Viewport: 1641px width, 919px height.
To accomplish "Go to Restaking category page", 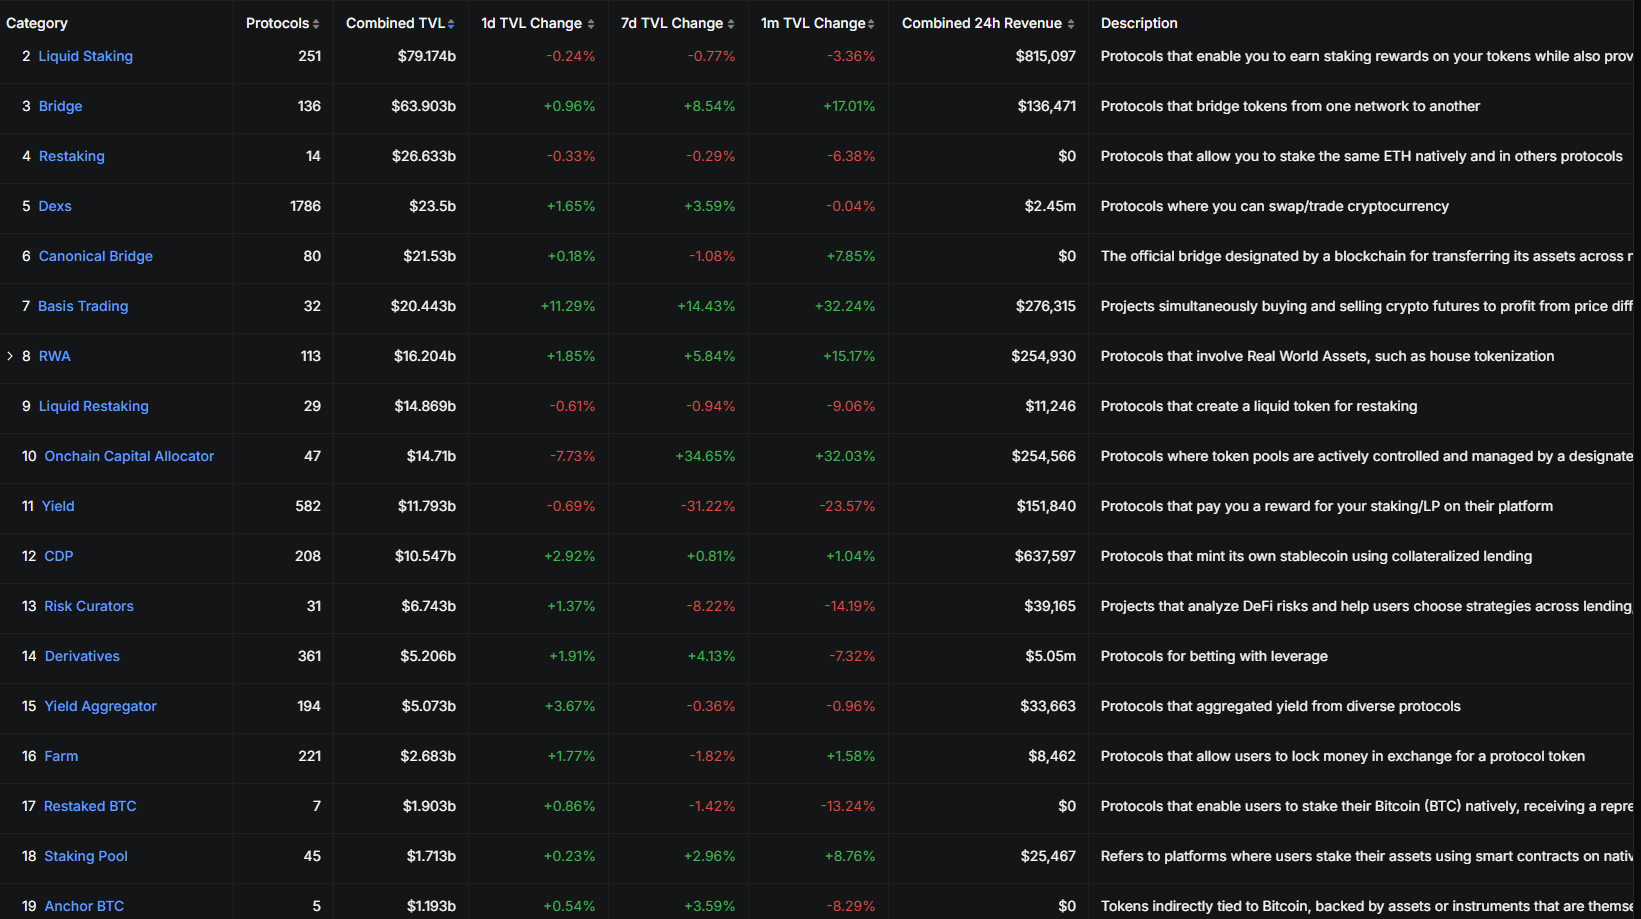I will point(71,156).
